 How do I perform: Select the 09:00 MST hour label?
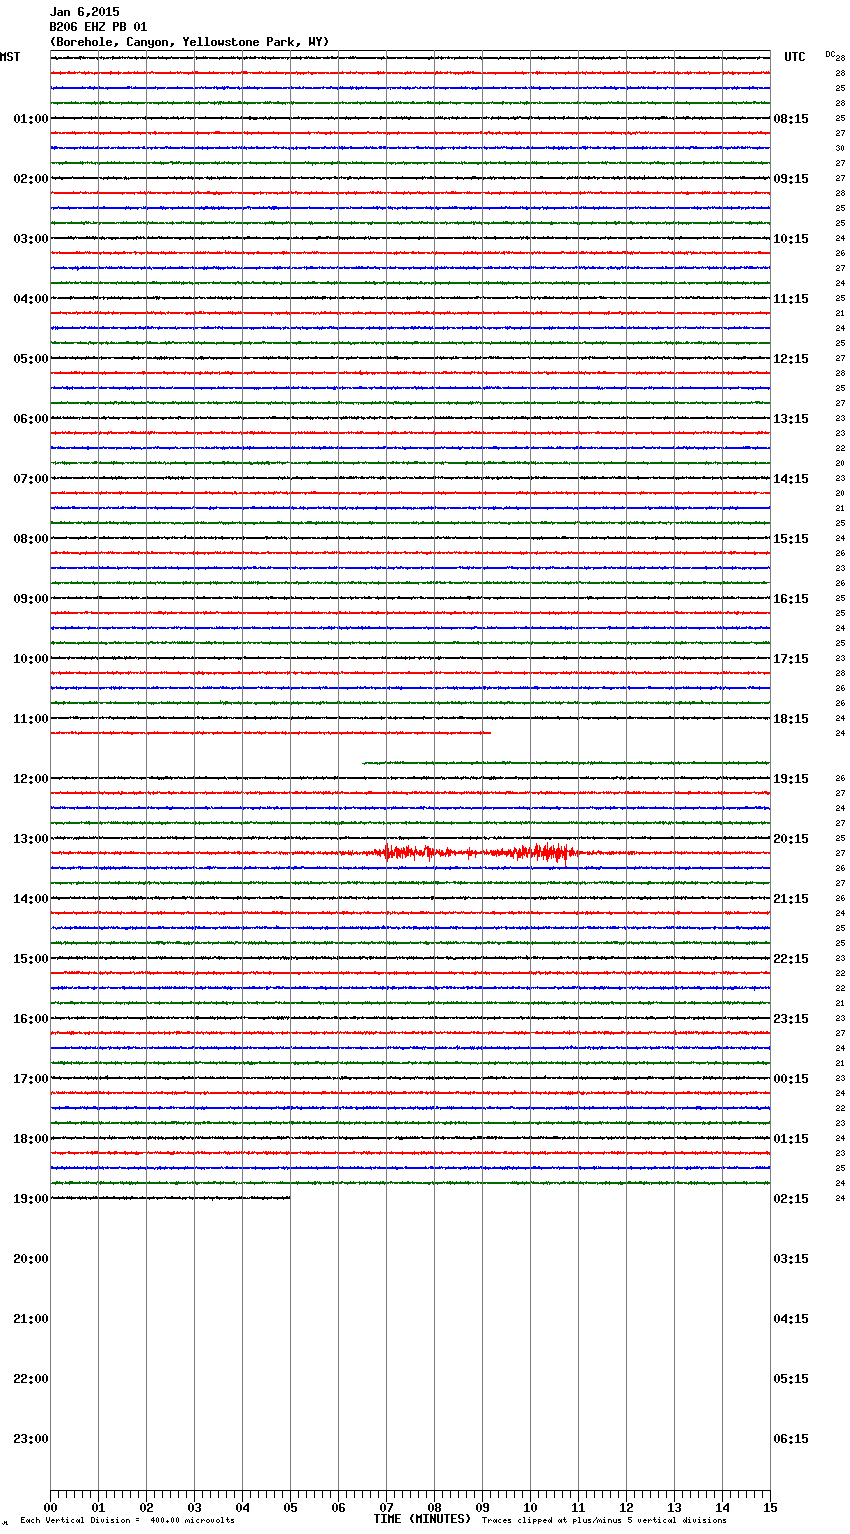coord(31,599)
